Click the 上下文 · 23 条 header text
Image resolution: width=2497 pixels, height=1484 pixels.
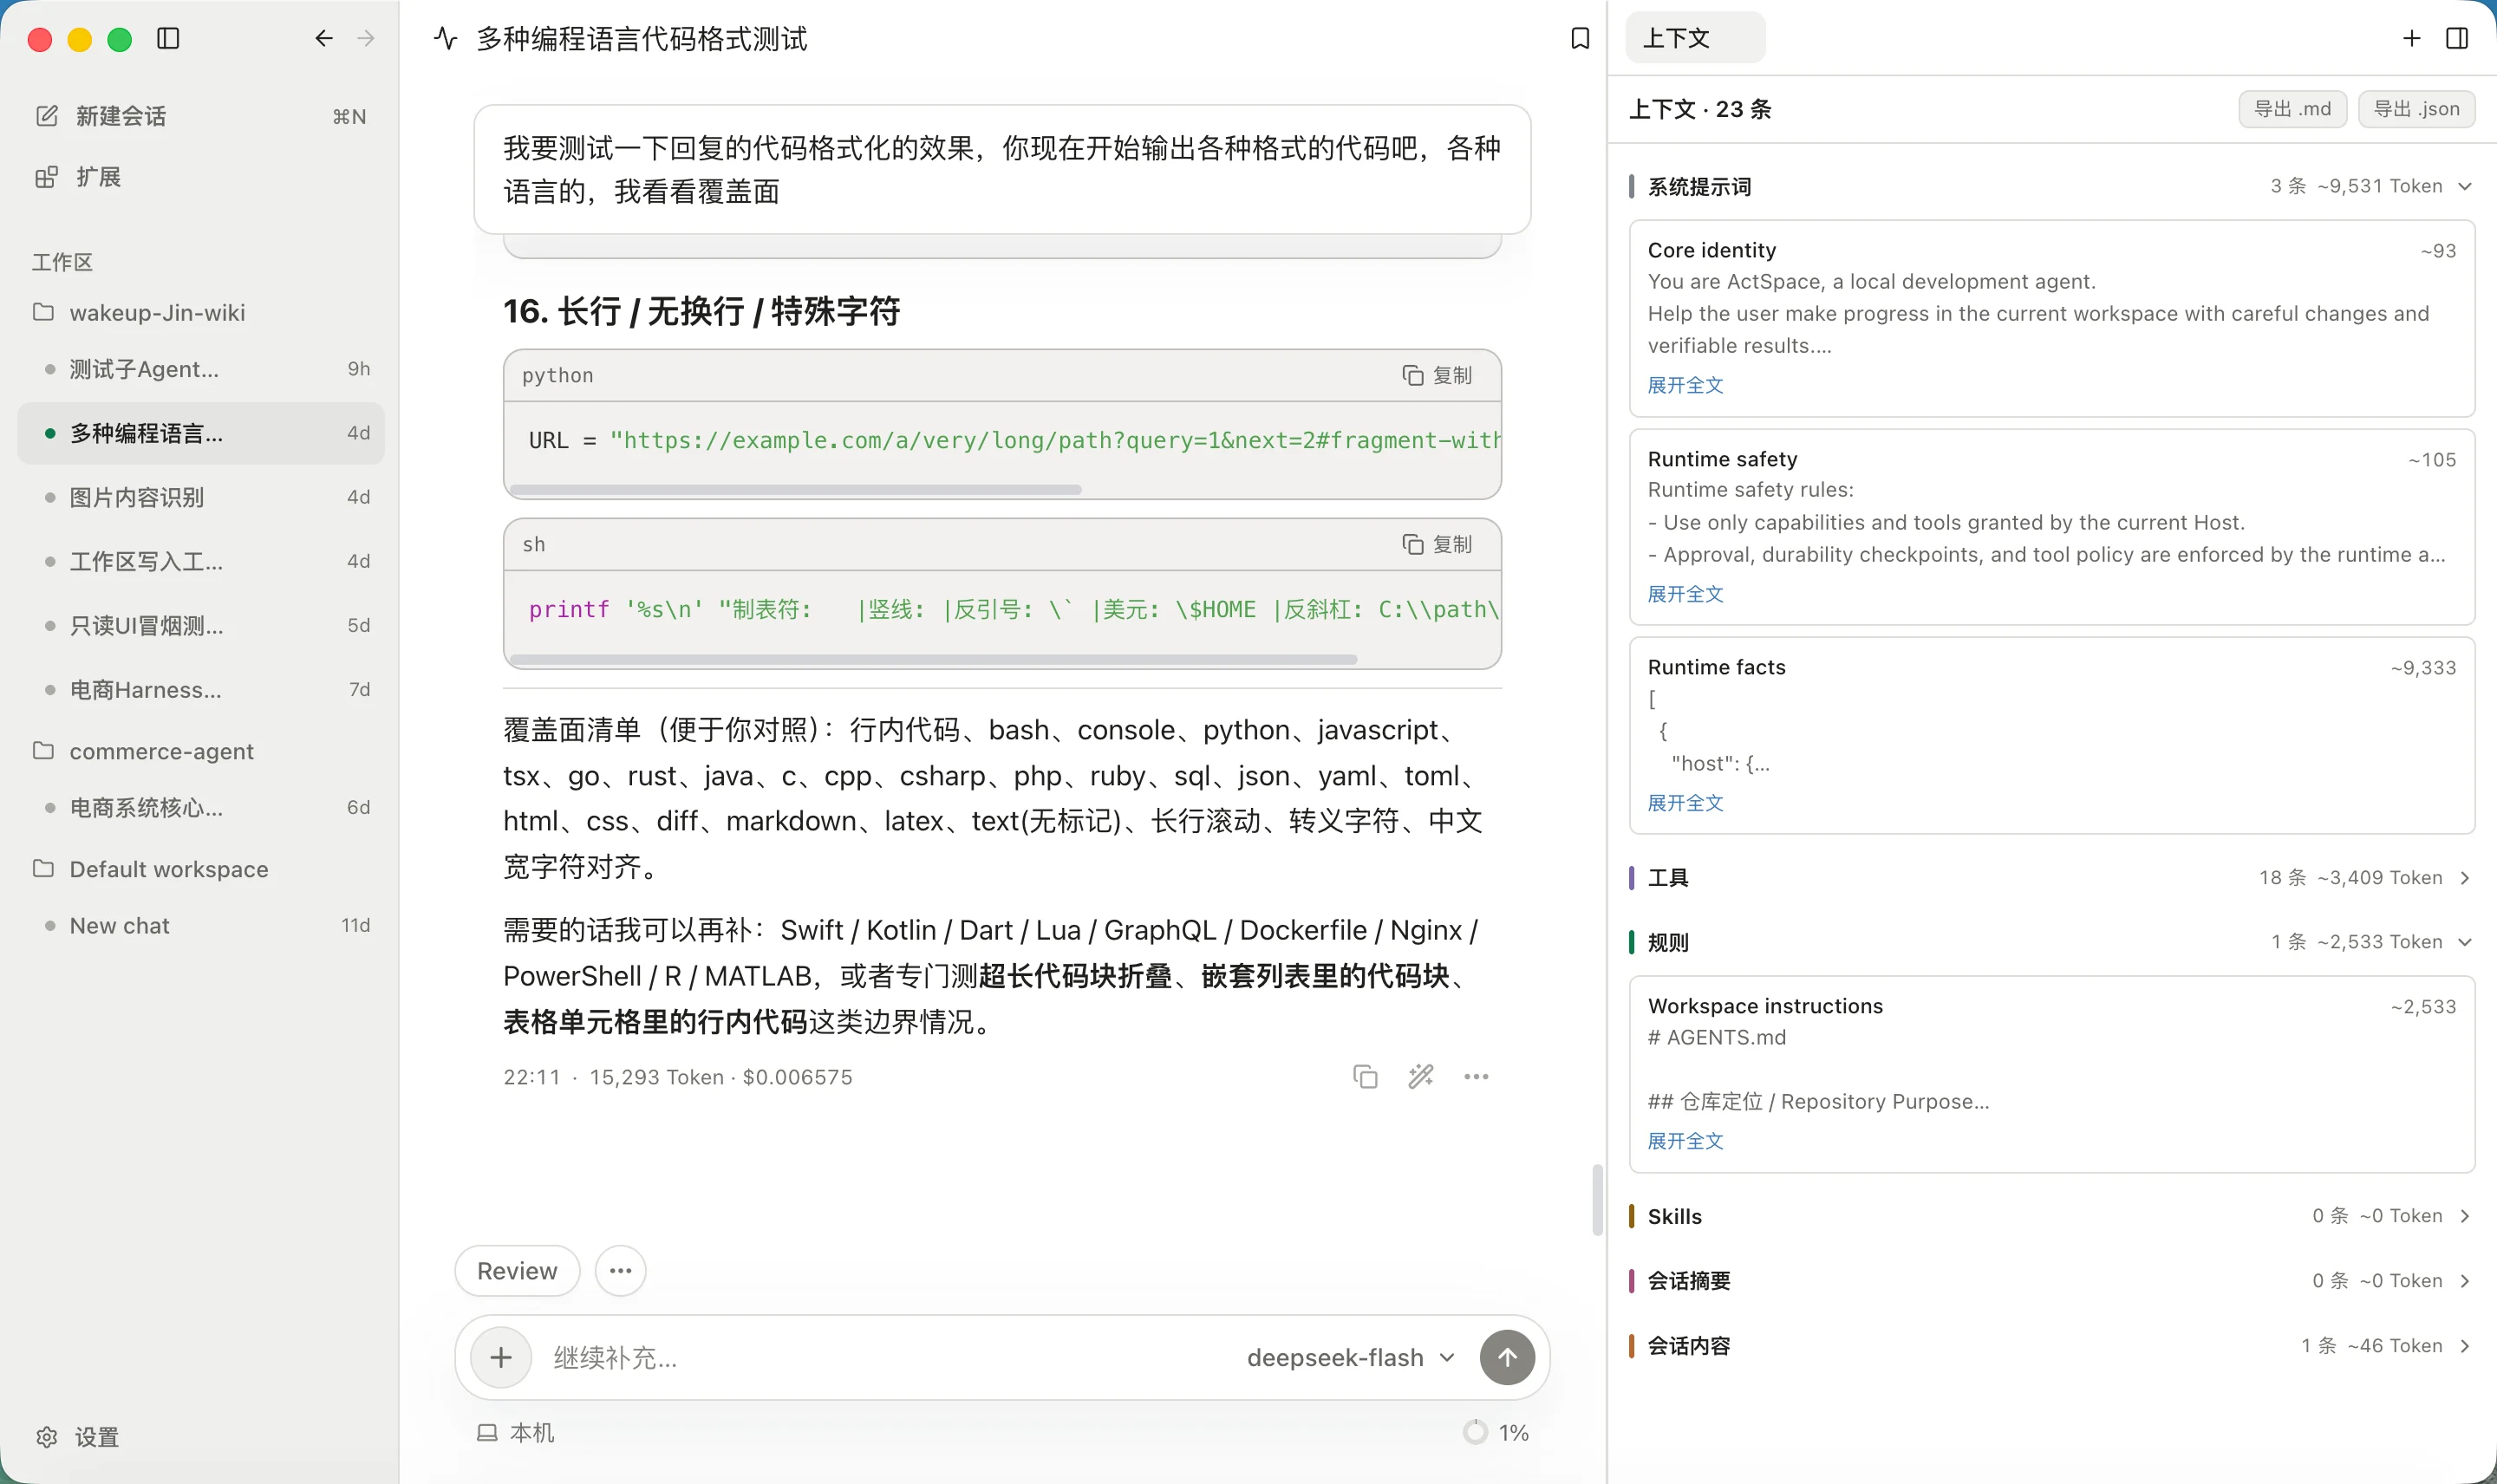click(1700, 109)
